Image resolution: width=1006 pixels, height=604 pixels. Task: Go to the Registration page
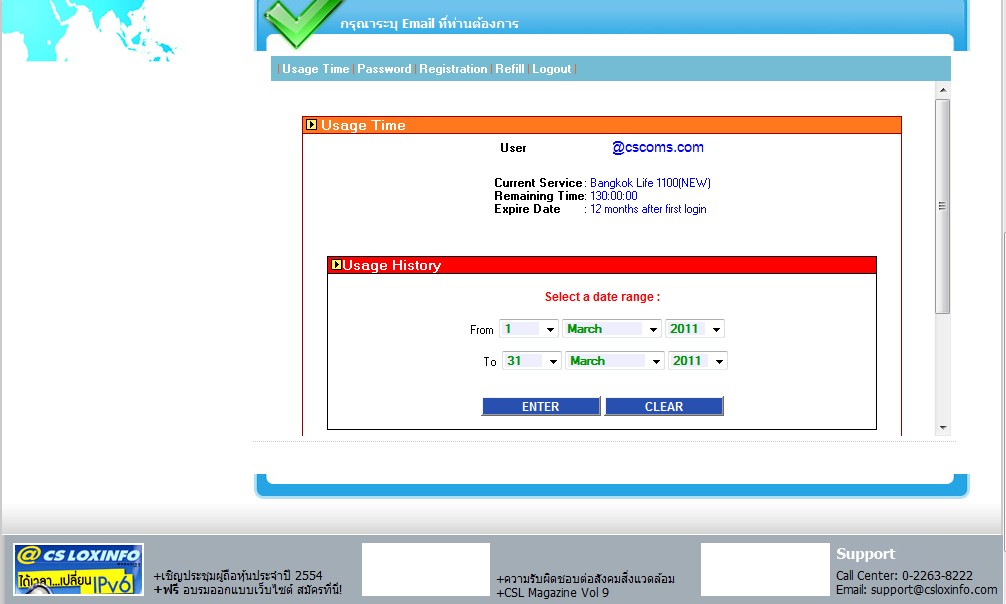coord(453,69)
